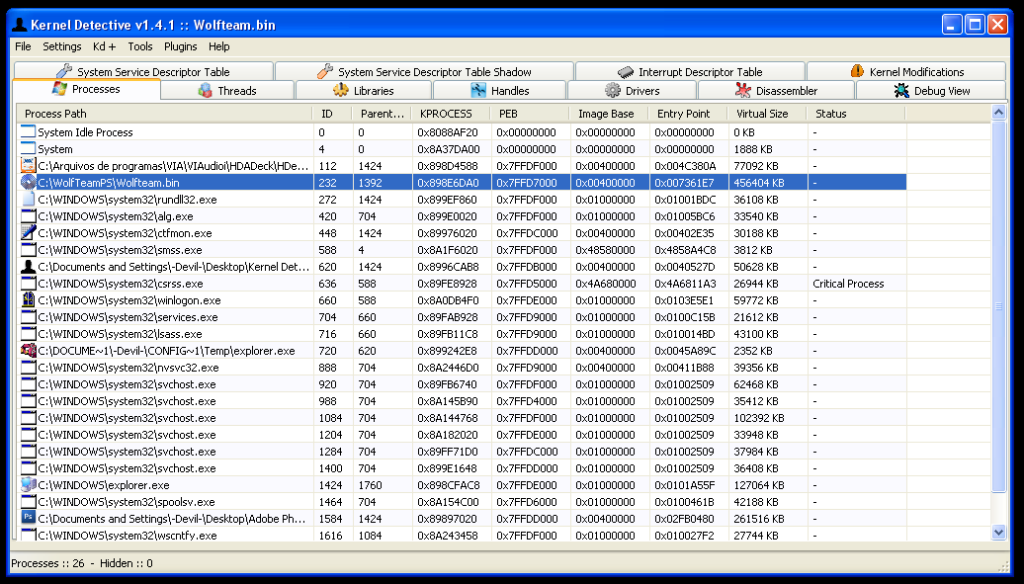Click the explorer.exe computer icon

click(28, 485)
